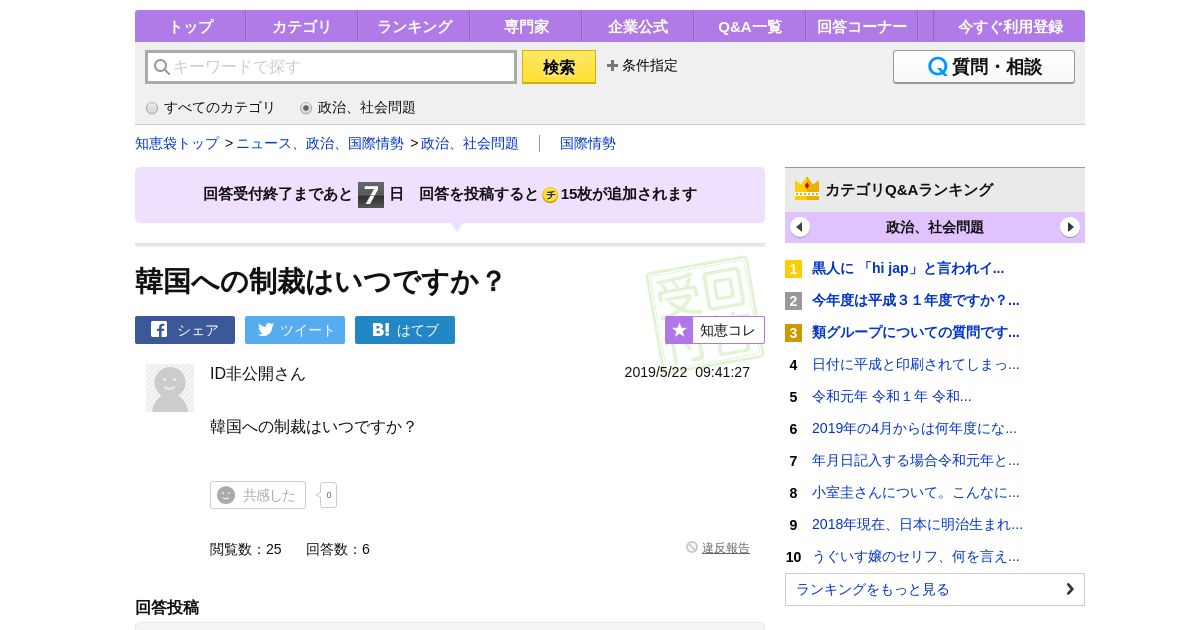Click the 共感した count bubble
Screen dimensions: 1200x630
pyautogui.click(x=328, y=495)
